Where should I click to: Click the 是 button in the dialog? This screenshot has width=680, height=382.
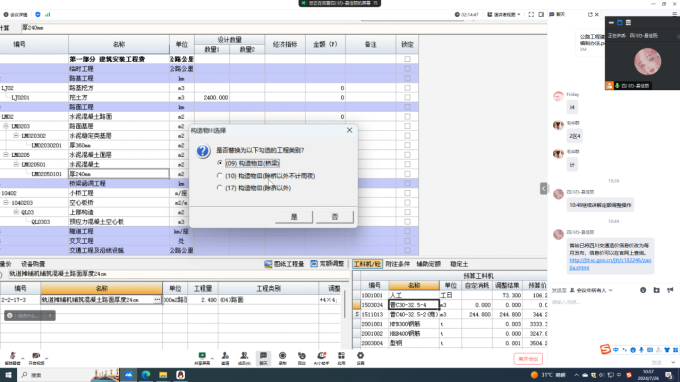(x=294, y=217)
